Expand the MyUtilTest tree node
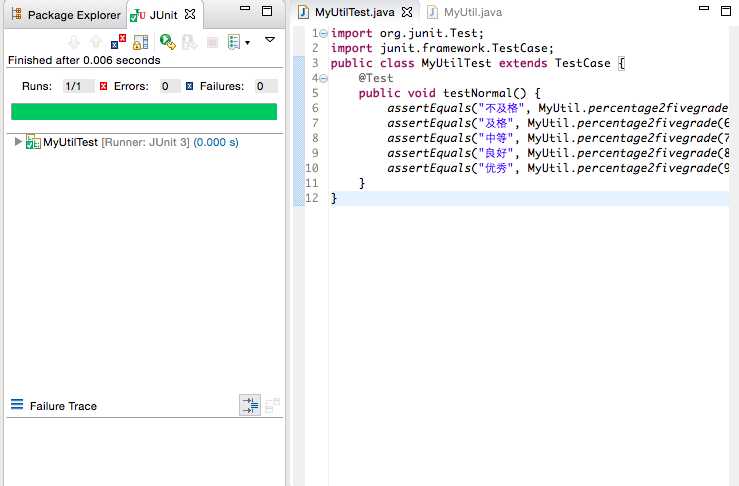The width and height of the screenshot is (739, 486). [18, 141]
